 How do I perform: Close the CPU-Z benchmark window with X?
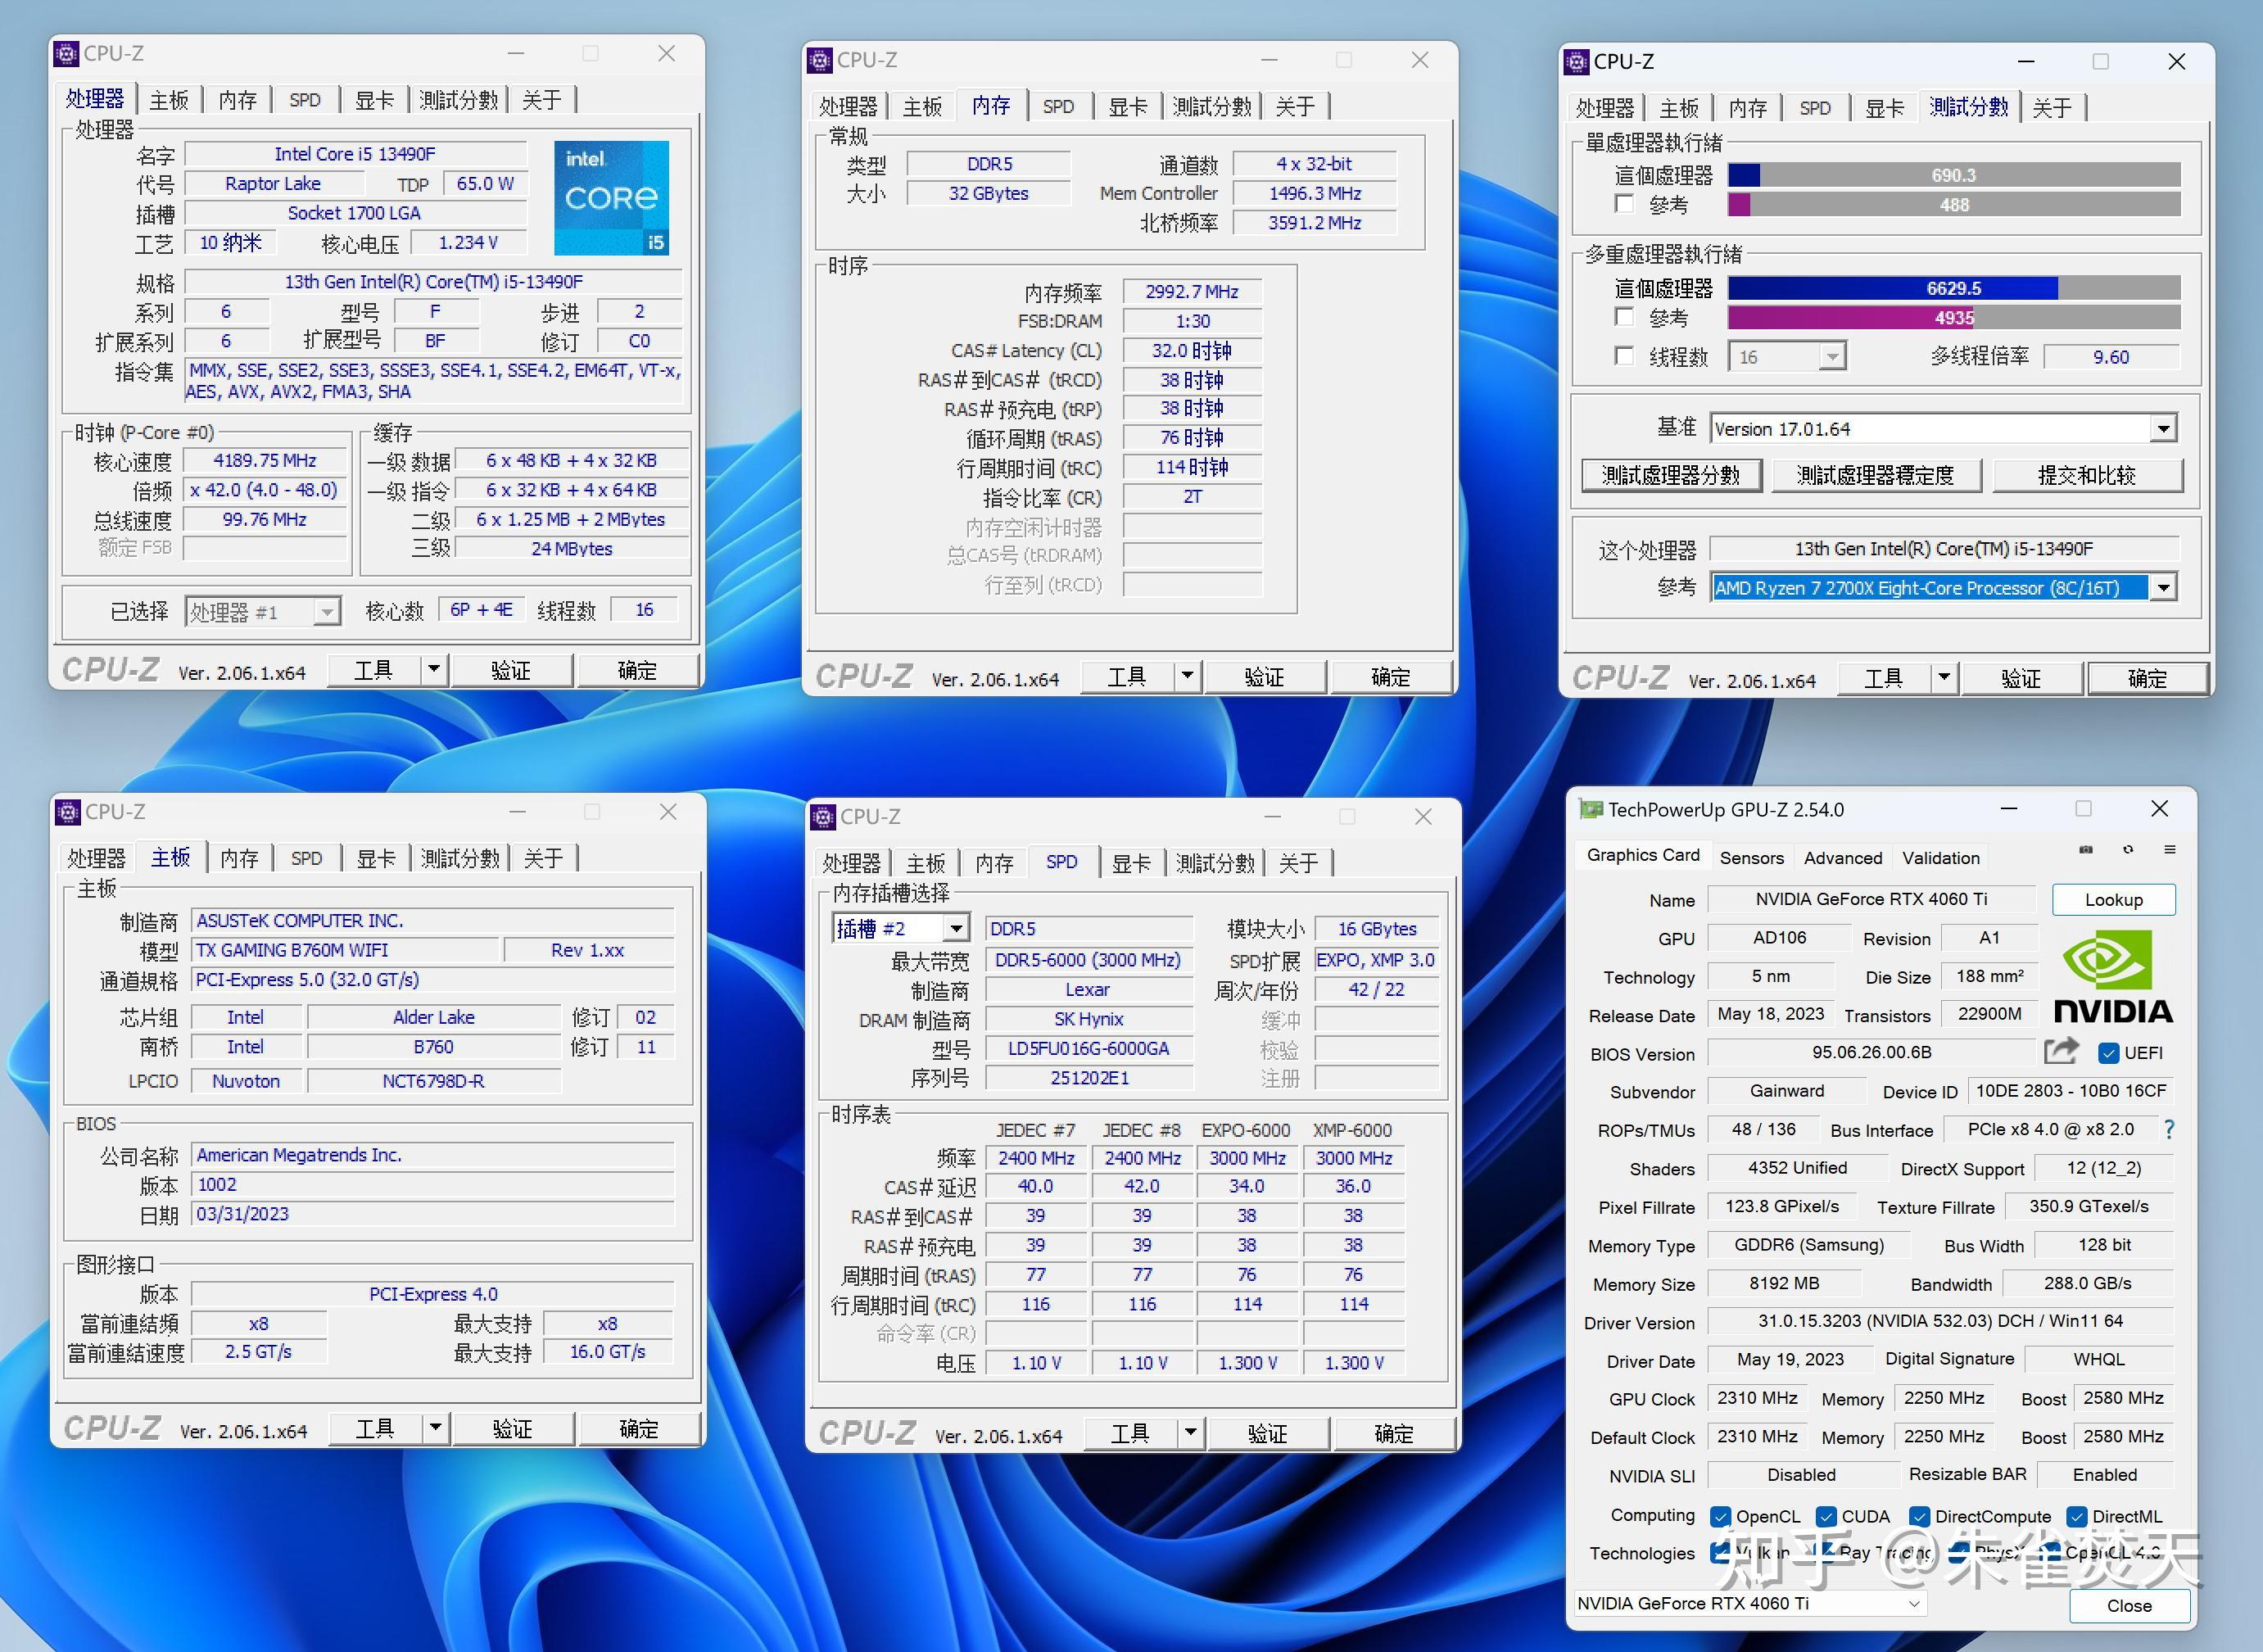[x=2177, y=62]
